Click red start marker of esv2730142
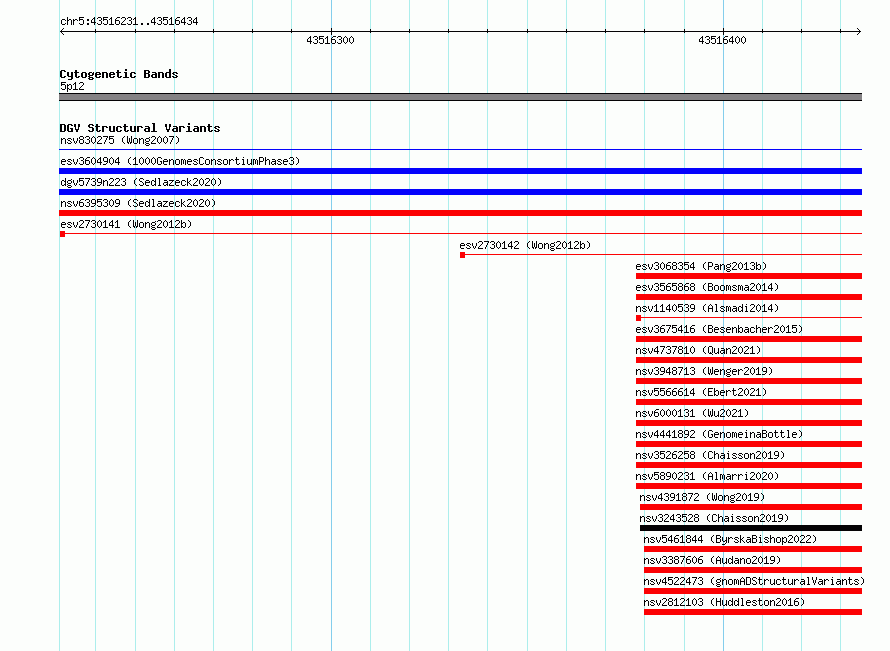This screenshot has width=890, height=651. (463, 255)
